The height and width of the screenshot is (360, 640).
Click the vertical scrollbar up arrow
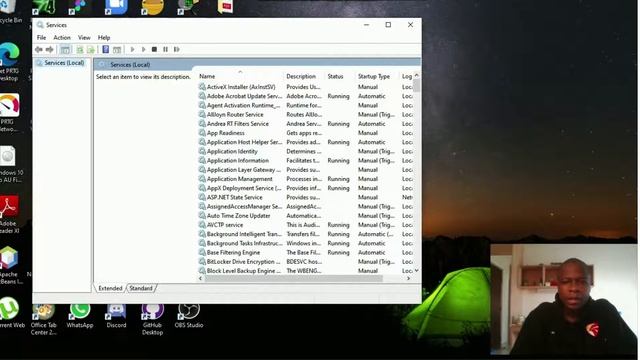pyautogui.click(x=416, y=76)
